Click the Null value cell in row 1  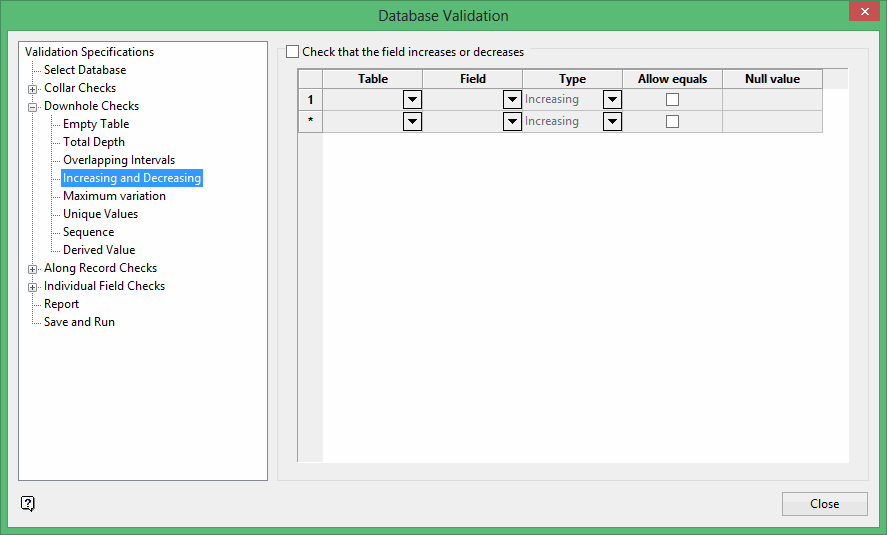tap(772, 100)
